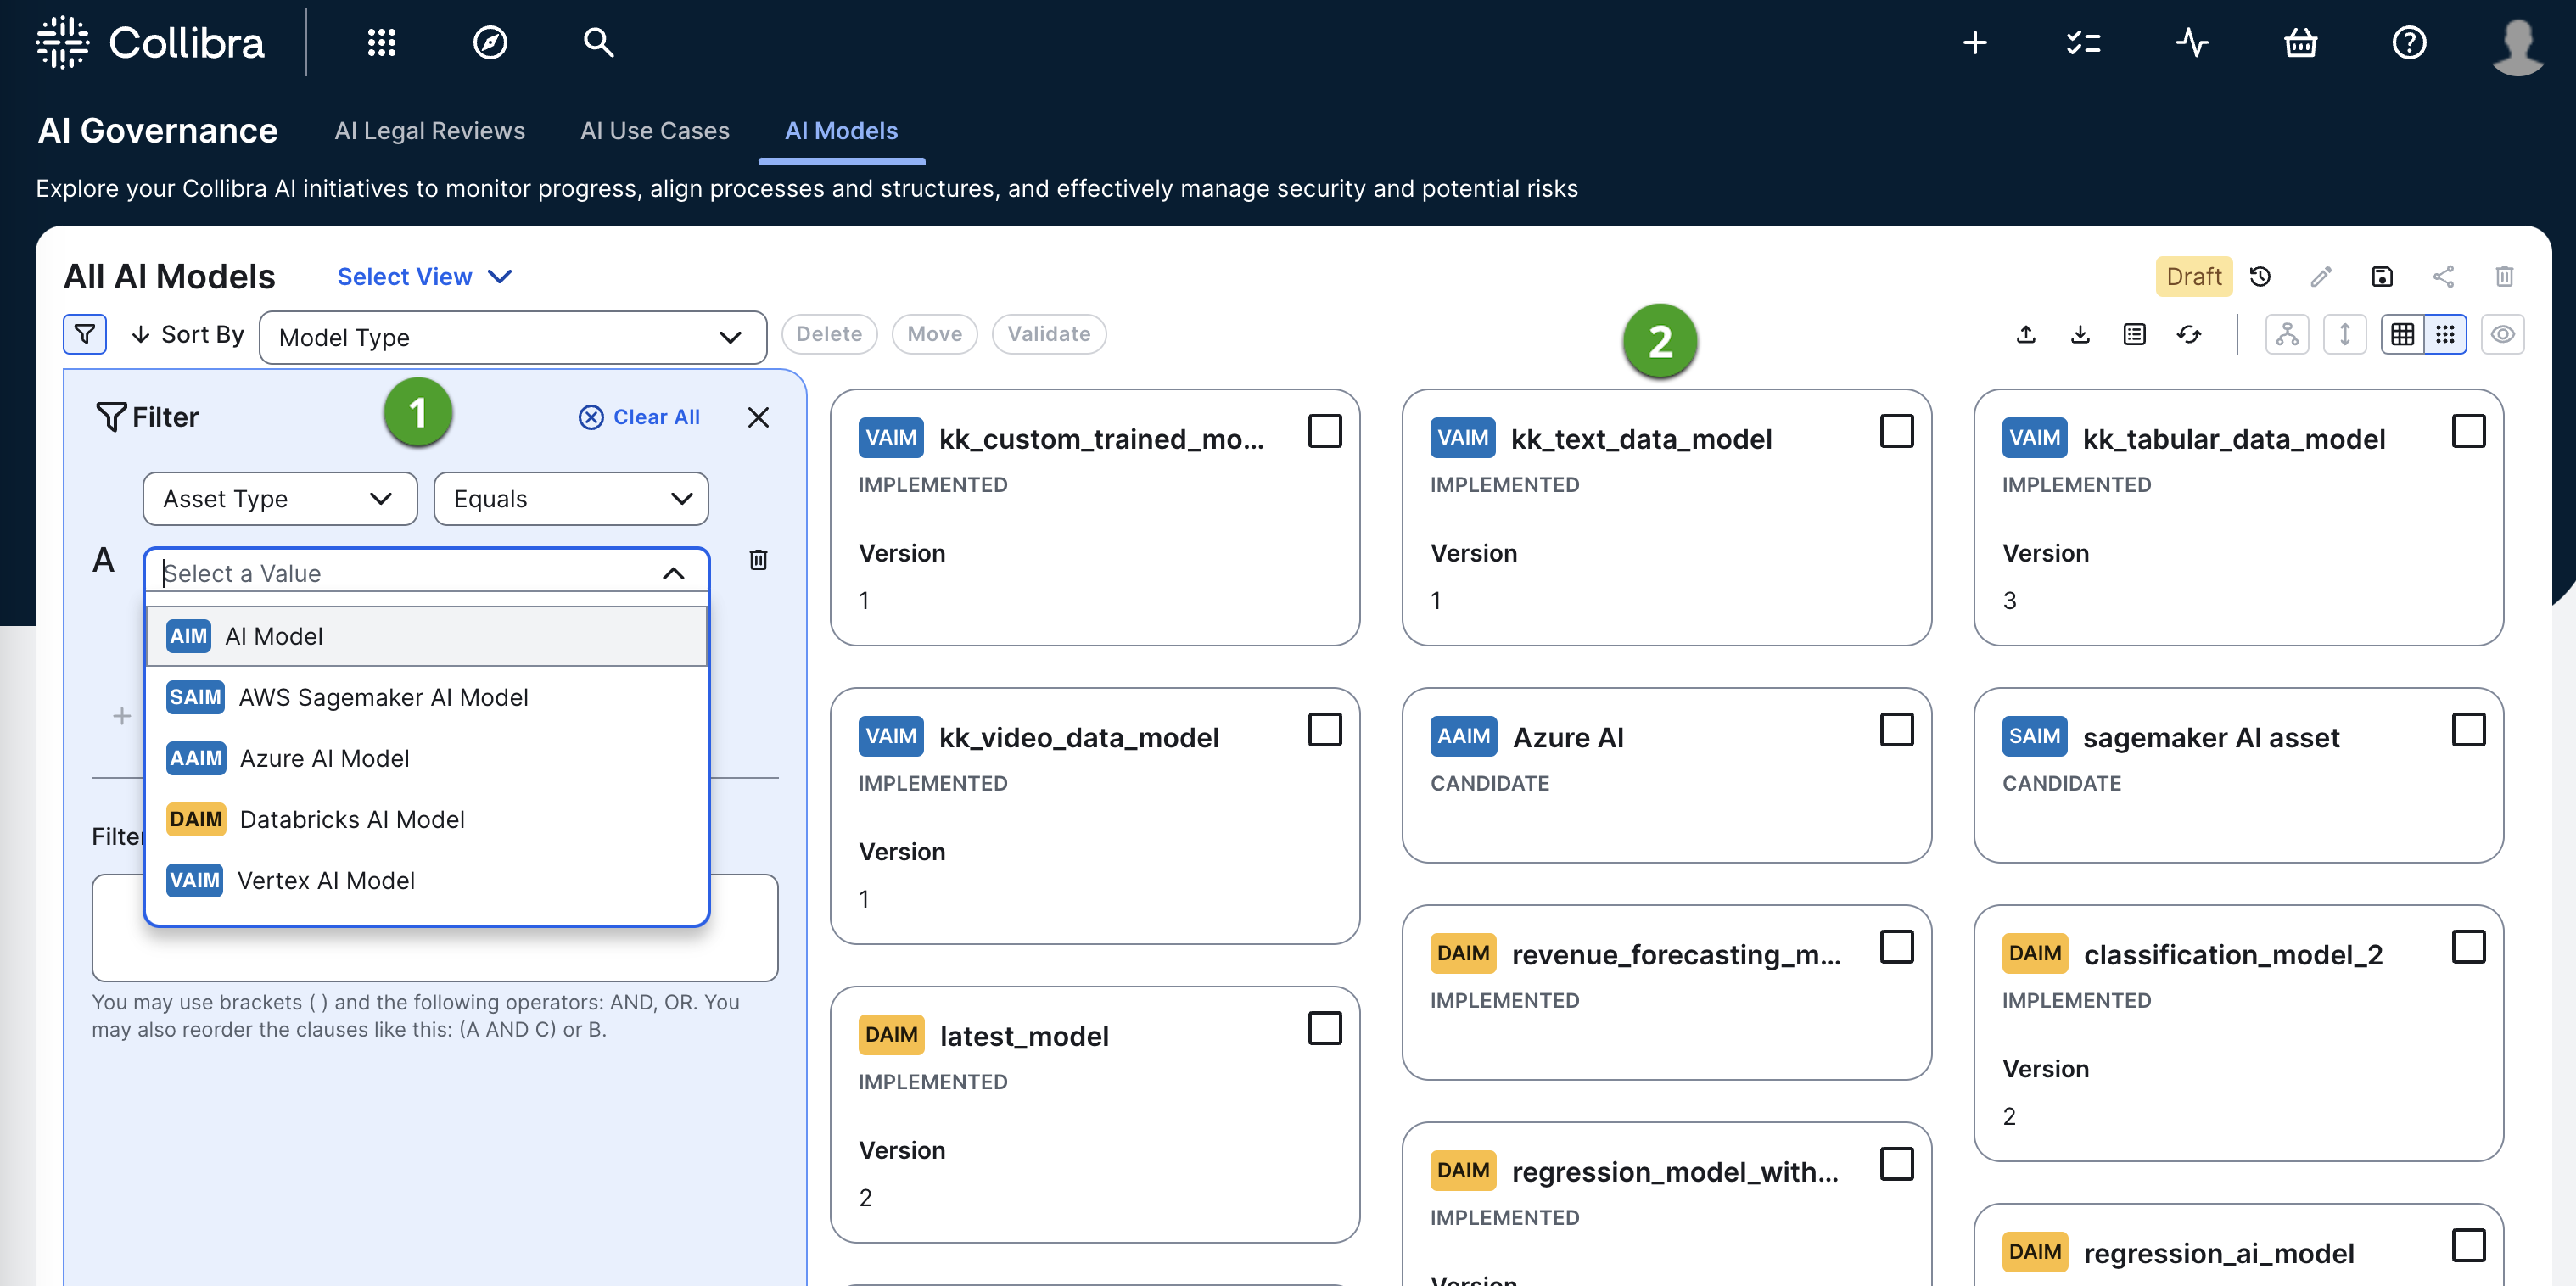
Task: Click the save view disk icon
Action: pyautogui.click(x=2382, y=277)
